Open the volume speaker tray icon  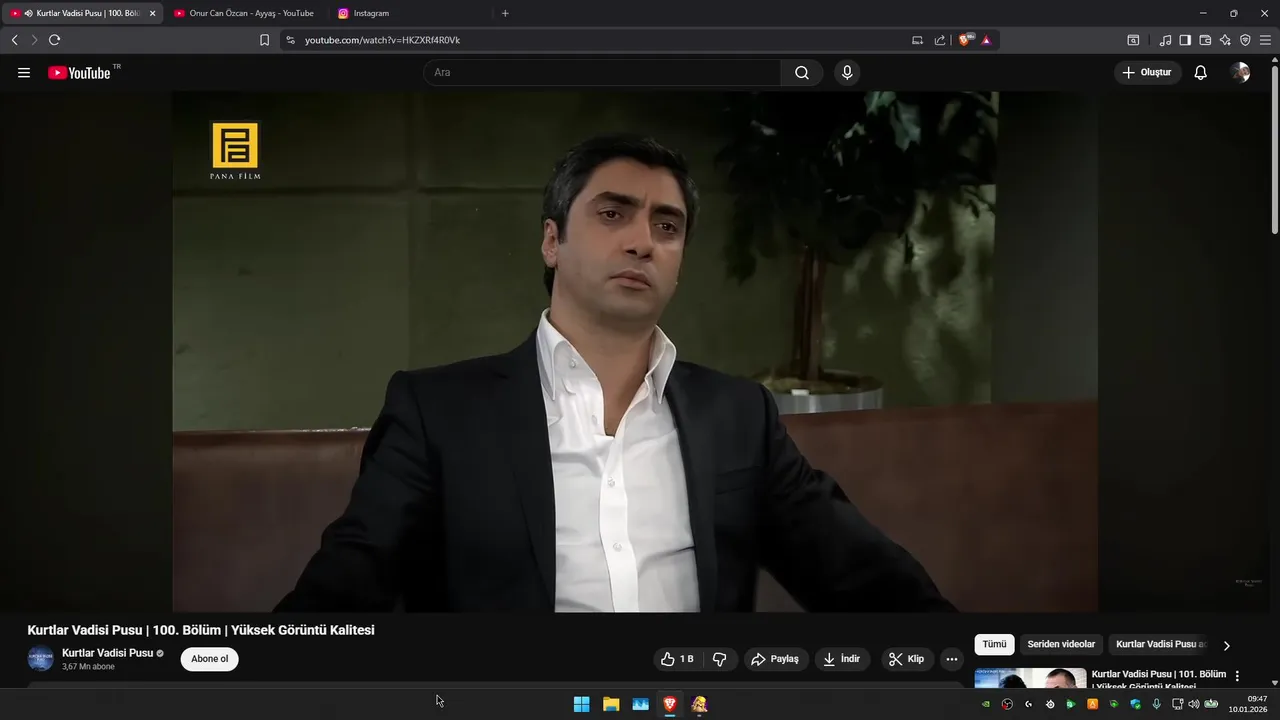1194,704
